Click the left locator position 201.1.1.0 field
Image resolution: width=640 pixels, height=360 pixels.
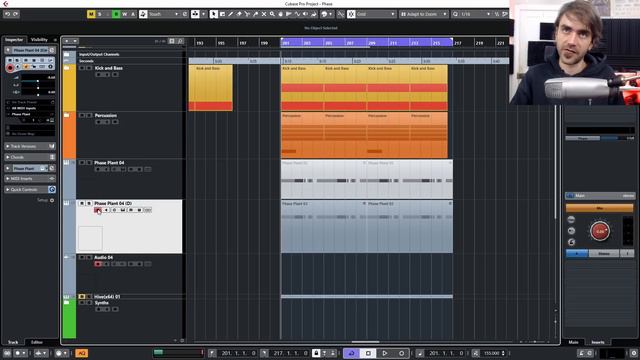pos(238,353)
